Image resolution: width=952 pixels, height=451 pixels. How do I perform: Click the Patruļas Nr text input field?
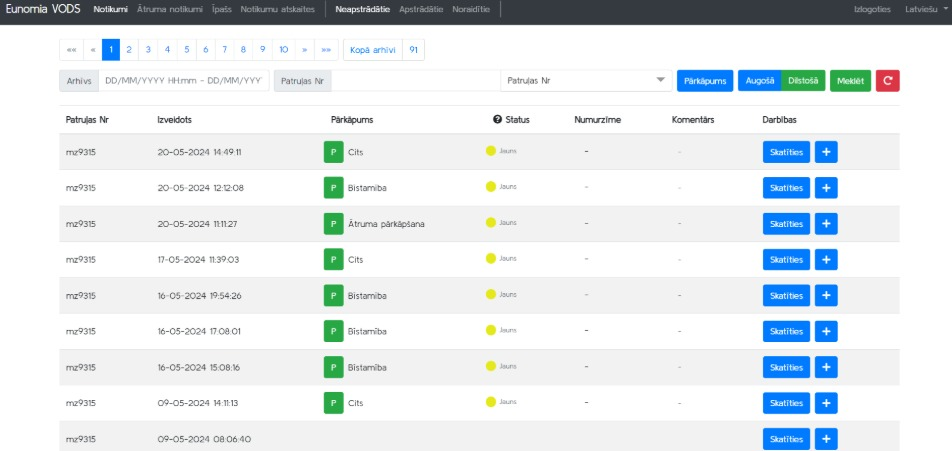[x=416, y=81]
